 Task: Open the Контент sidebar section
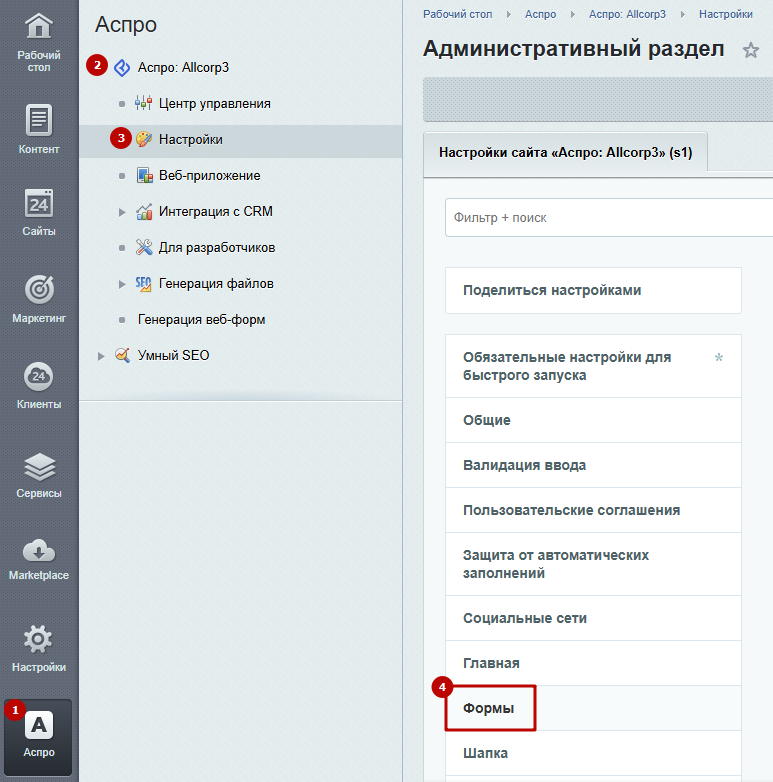coord(39,122)
